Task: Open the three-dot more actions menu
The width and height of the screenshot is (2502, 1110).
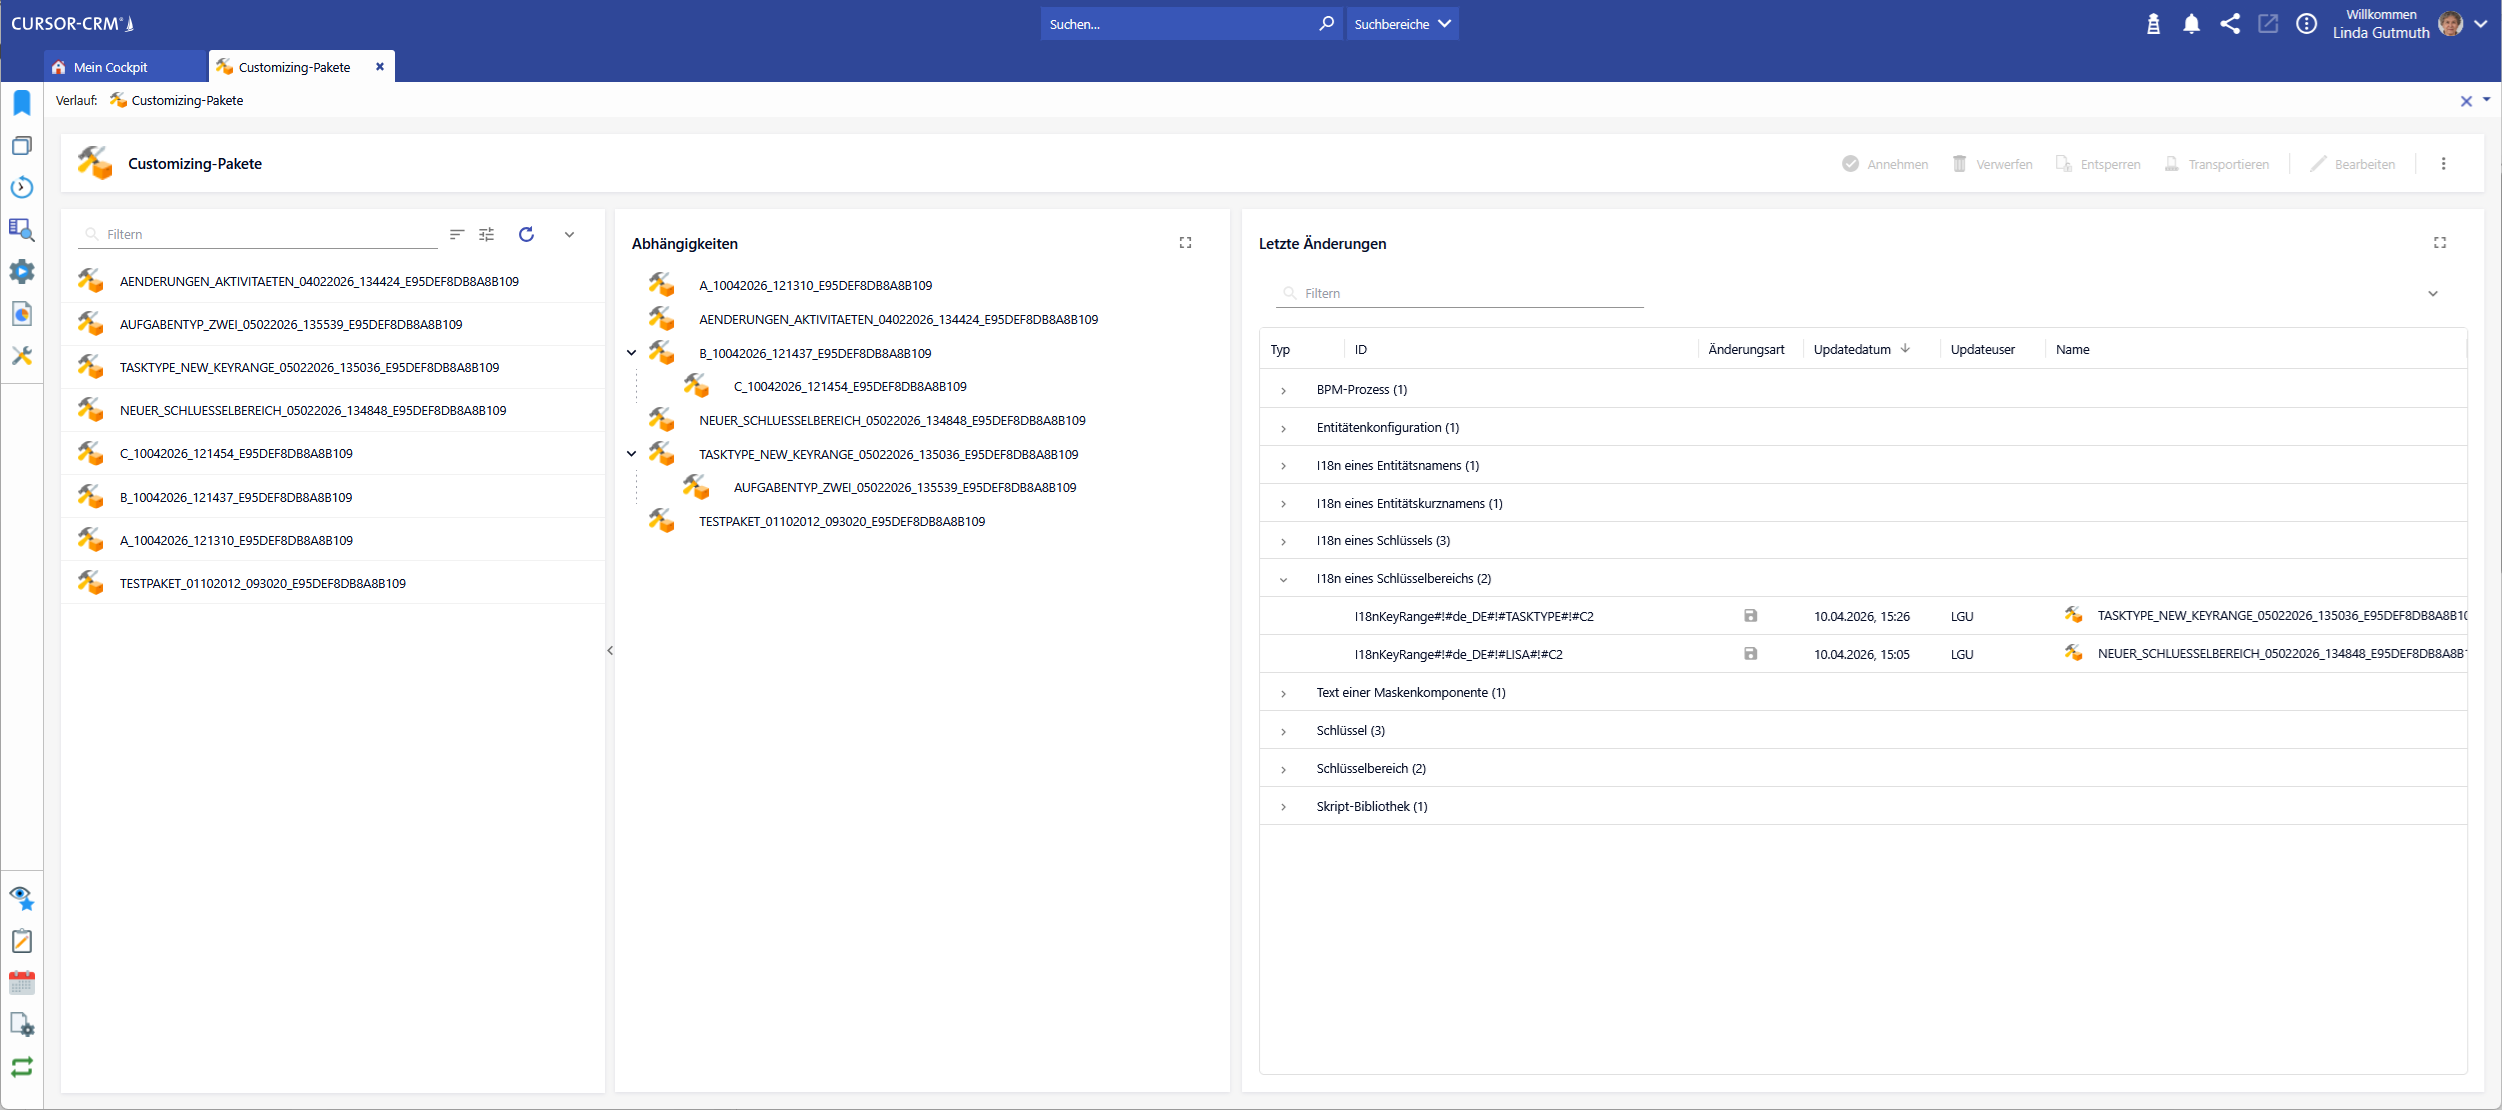Action: [x=2443, y=164]
